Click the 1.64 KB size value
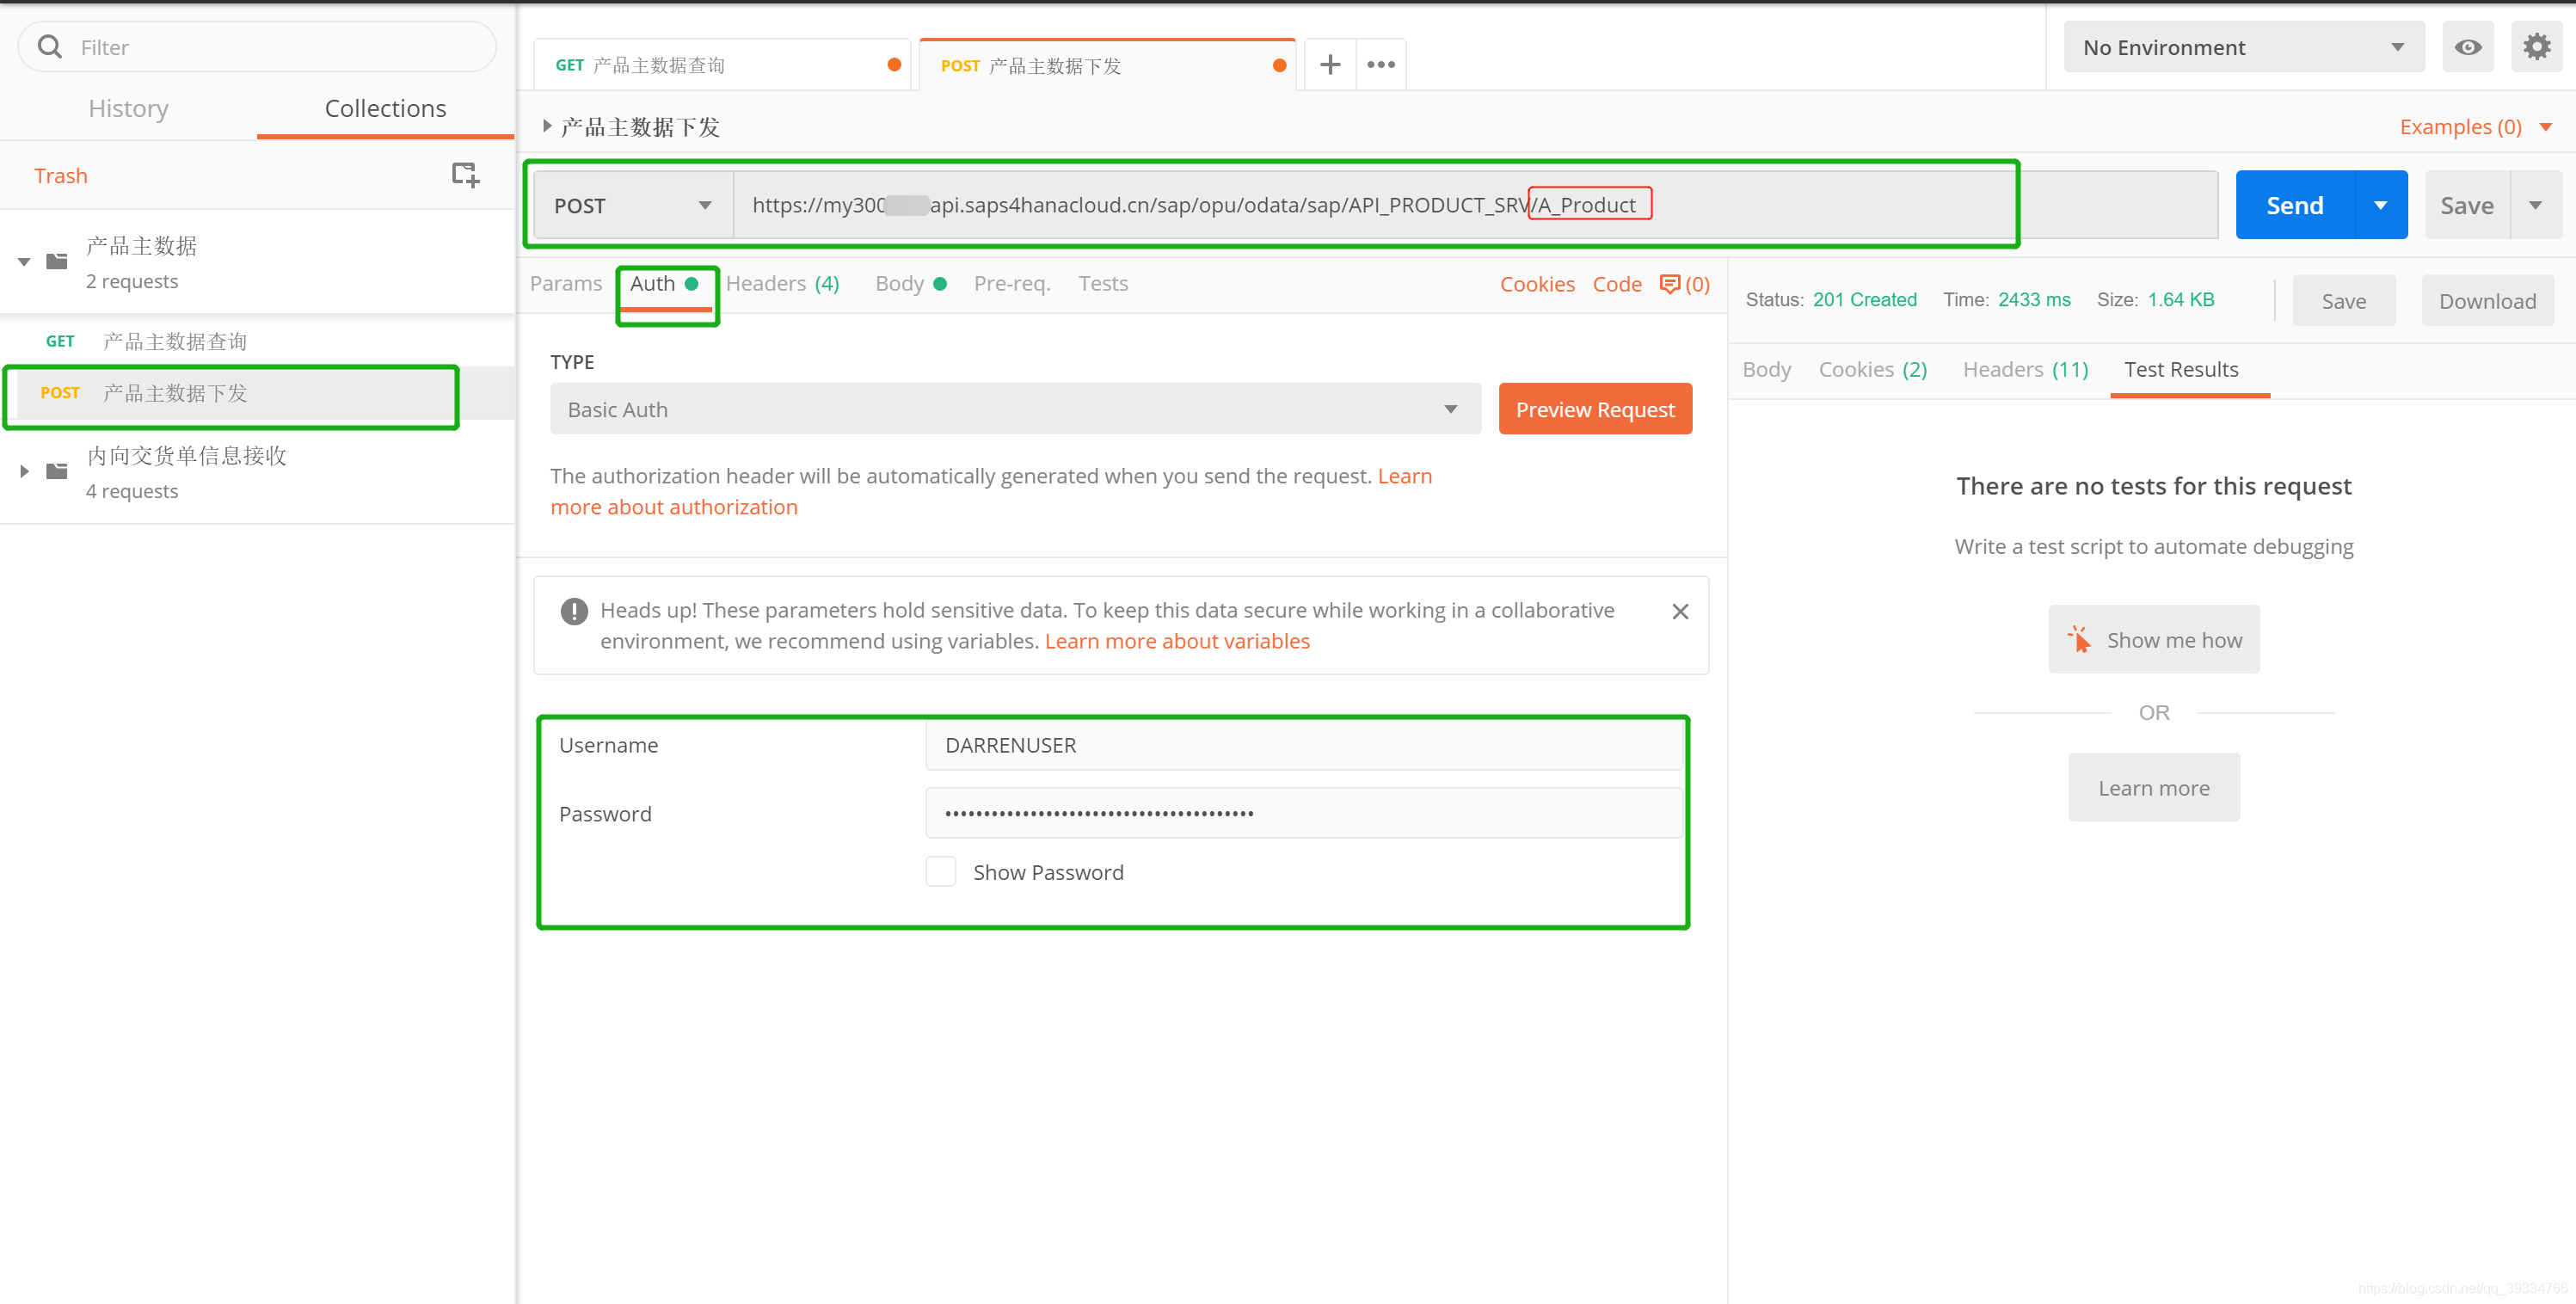The image size is (2576, 1304). pyautogui.click(x=2181, y=300)
